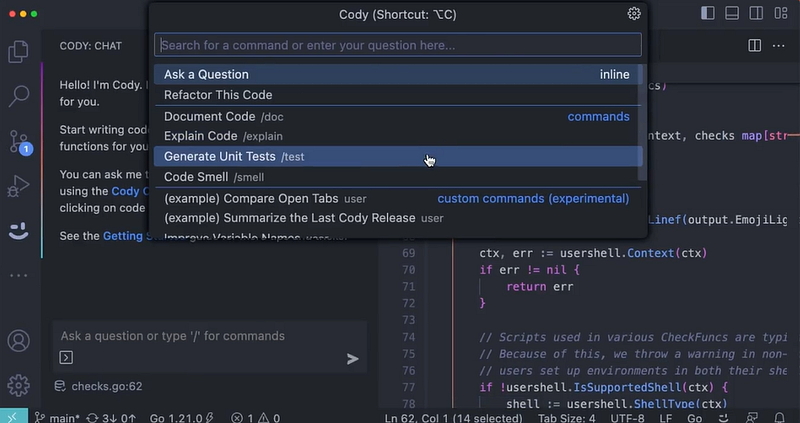Screen dimensions: 800x423
Task: Change Tab Size: 4 indentation setting
Action: (x=566, y=418)
